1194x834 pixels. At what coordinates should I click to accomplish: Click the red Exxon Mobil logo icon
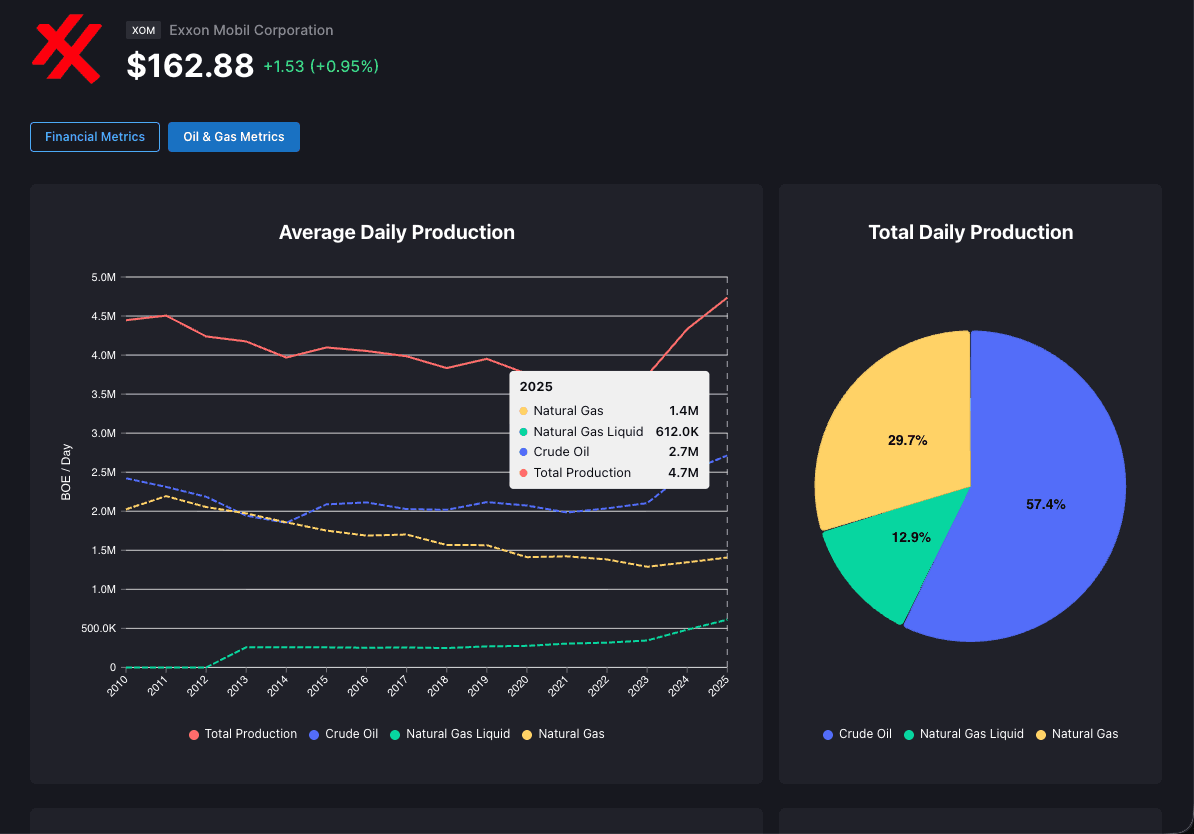pyautogui.click(x=67, y=49)
